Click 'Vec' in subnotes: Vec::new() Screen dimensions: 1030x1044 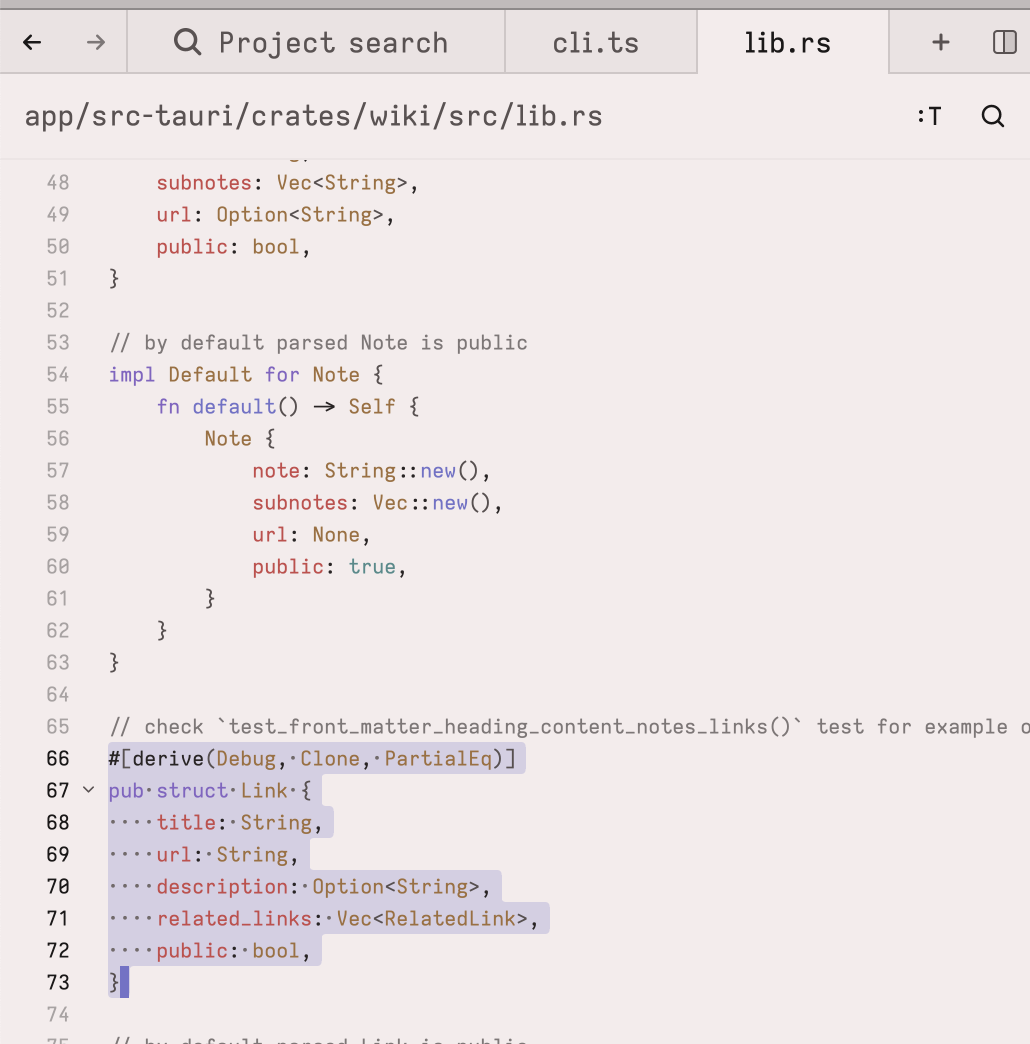coord(389,503)
